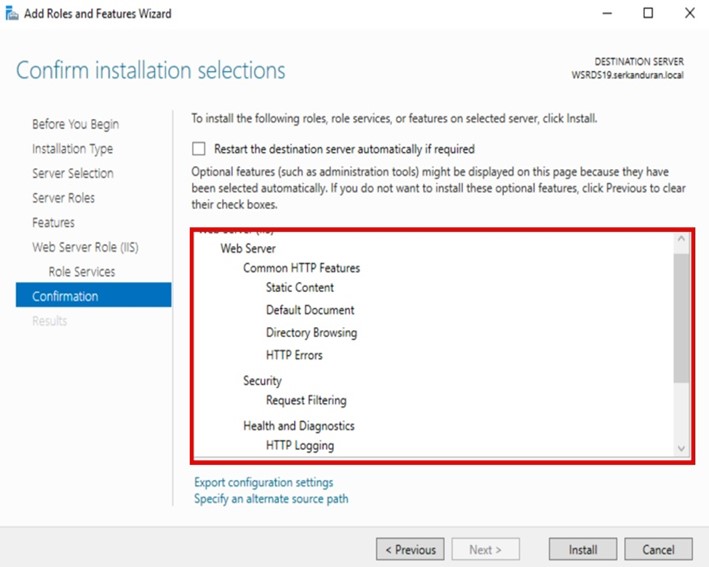The image size is (709, 567).
Task: Open Export configuration settings link
Action: (x=264, y=482)
